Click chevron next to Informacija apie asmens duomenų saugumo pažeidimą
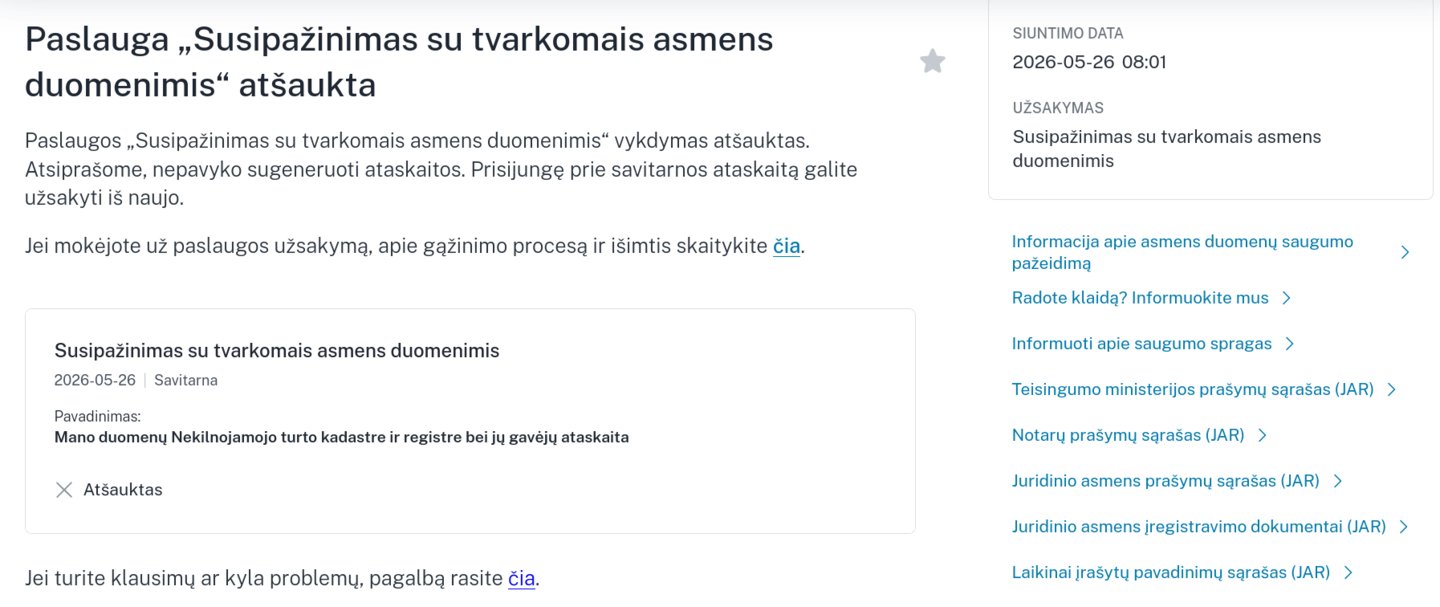This screenshot has width=1440, height=607. (1405, 252)
